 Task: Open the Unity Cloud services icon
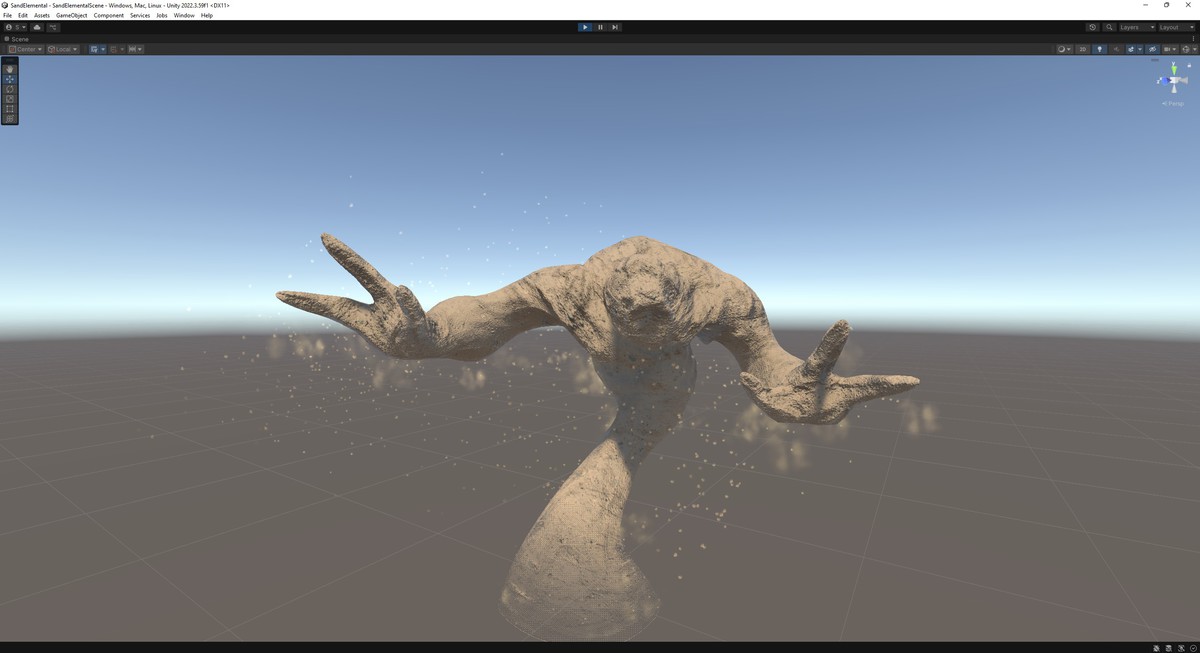[x=37, y=27]
